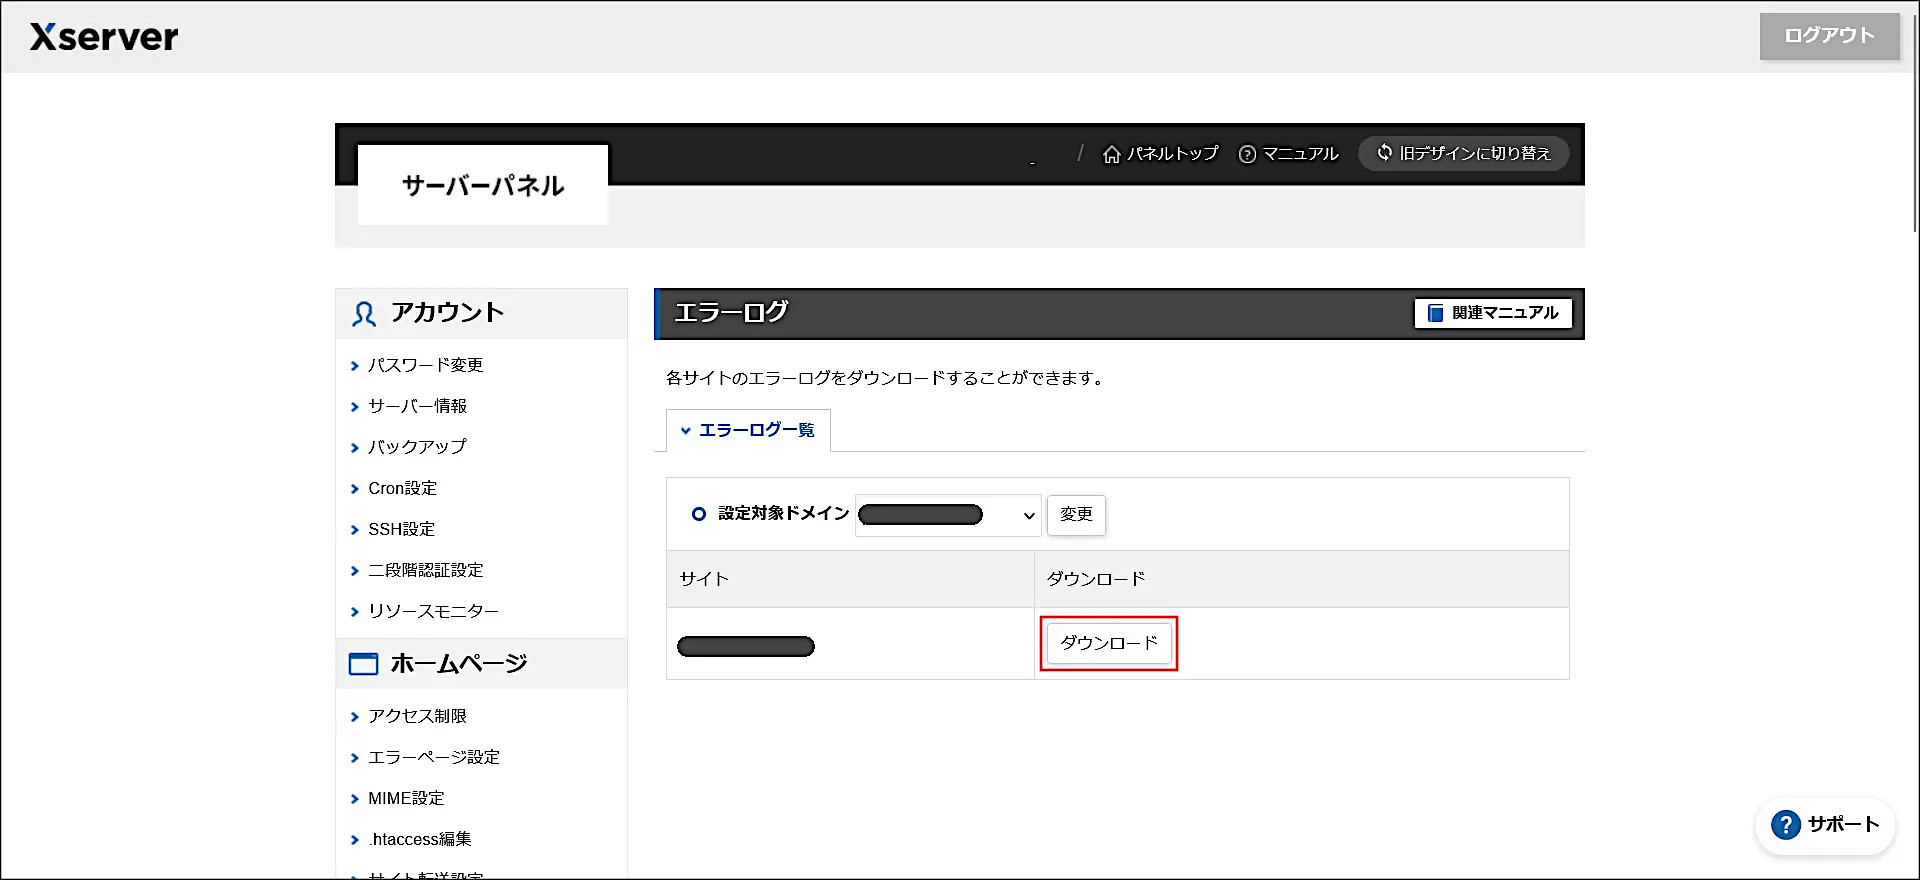Click the エラーログ page title

pyautogui.click(x=731, y=313)
